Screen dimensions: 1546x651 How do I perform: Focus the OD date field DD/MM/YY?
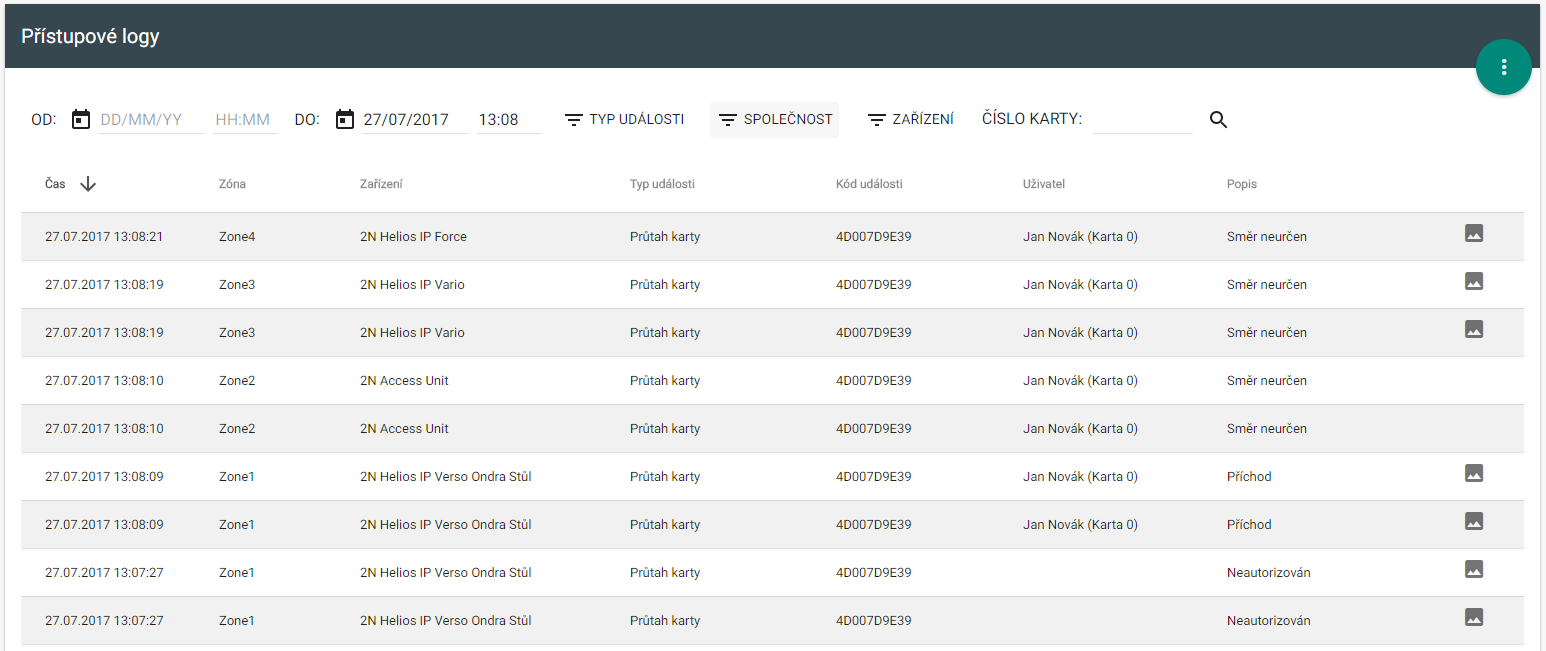pyautogui.click(x=152, y=120)
